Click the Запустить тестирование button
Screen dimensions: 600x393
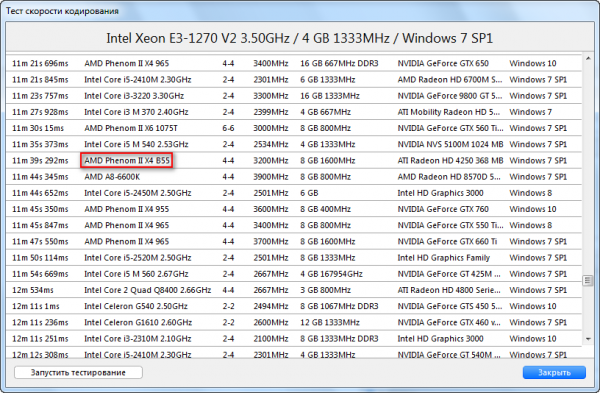pyautogui.click(x=78, y=372)
